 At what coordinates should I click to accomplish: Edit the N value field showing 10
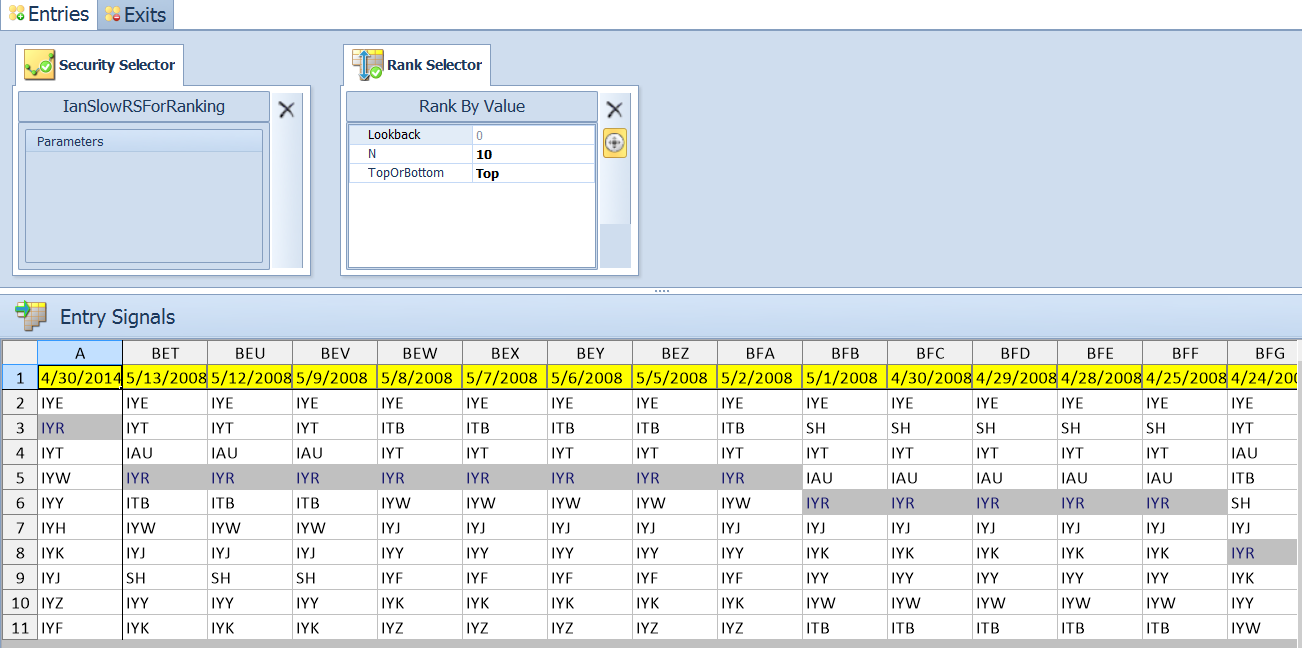click(x=534, y=154)
